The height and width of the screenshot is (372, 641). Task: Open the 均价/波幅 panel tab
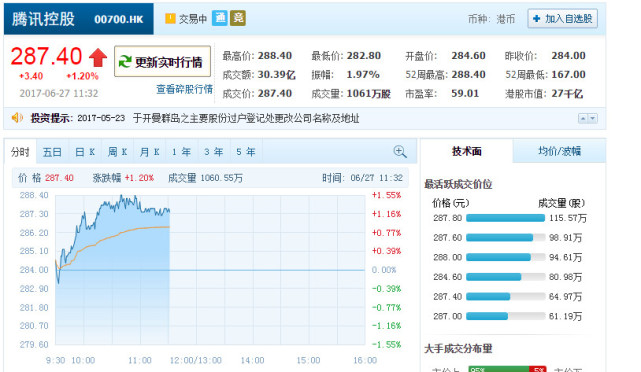(x=559, y=151)
